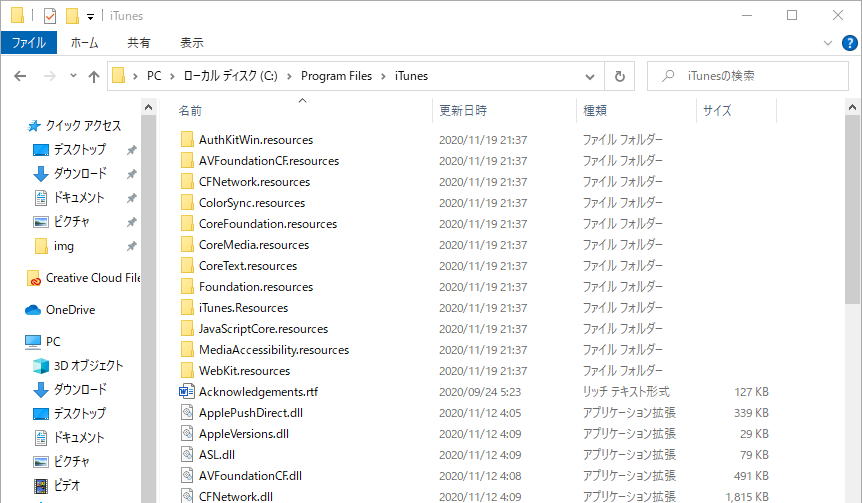Open pinned ドキュメント under quick access
This screenshot has height=503, width=862.
(79, 198)
